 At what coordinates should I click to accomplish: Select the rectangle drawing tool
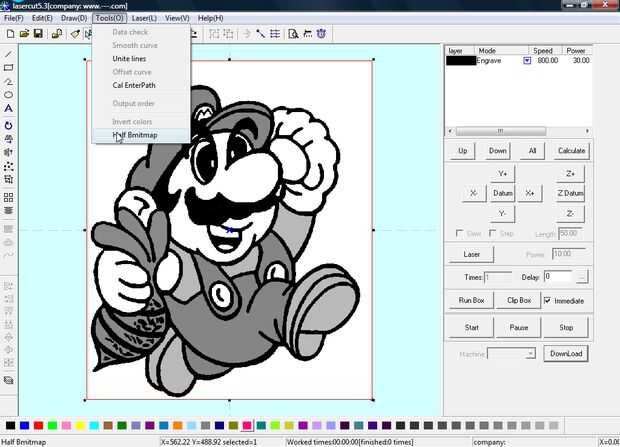tap(8, 68)
